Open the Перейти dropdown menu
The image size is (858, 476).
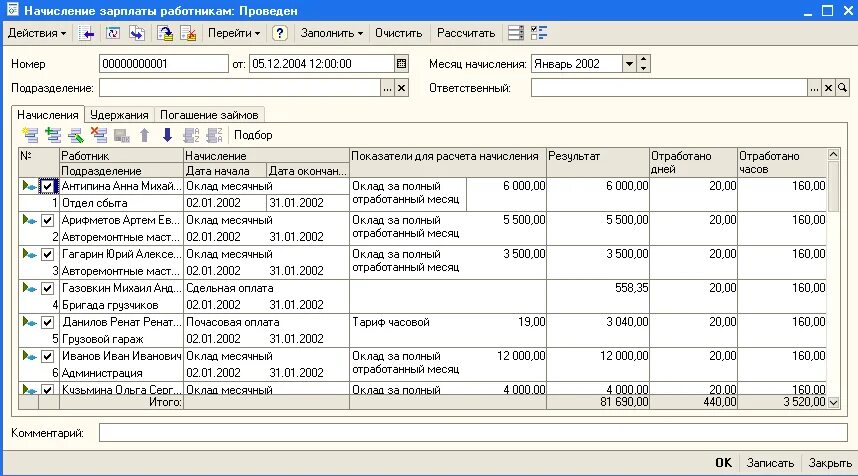pos(234,33)
